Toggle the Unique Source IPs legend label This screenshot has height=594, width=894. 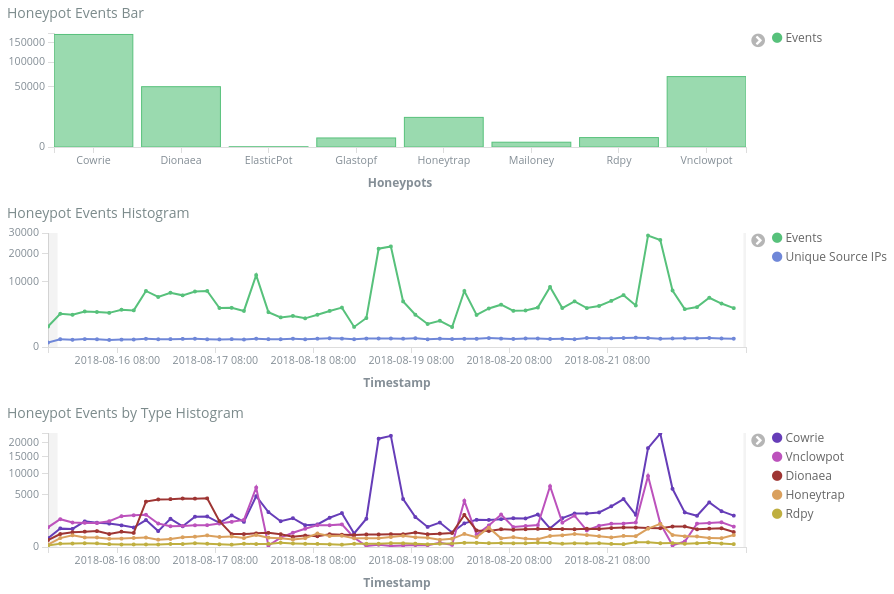(x=836, y=257)
